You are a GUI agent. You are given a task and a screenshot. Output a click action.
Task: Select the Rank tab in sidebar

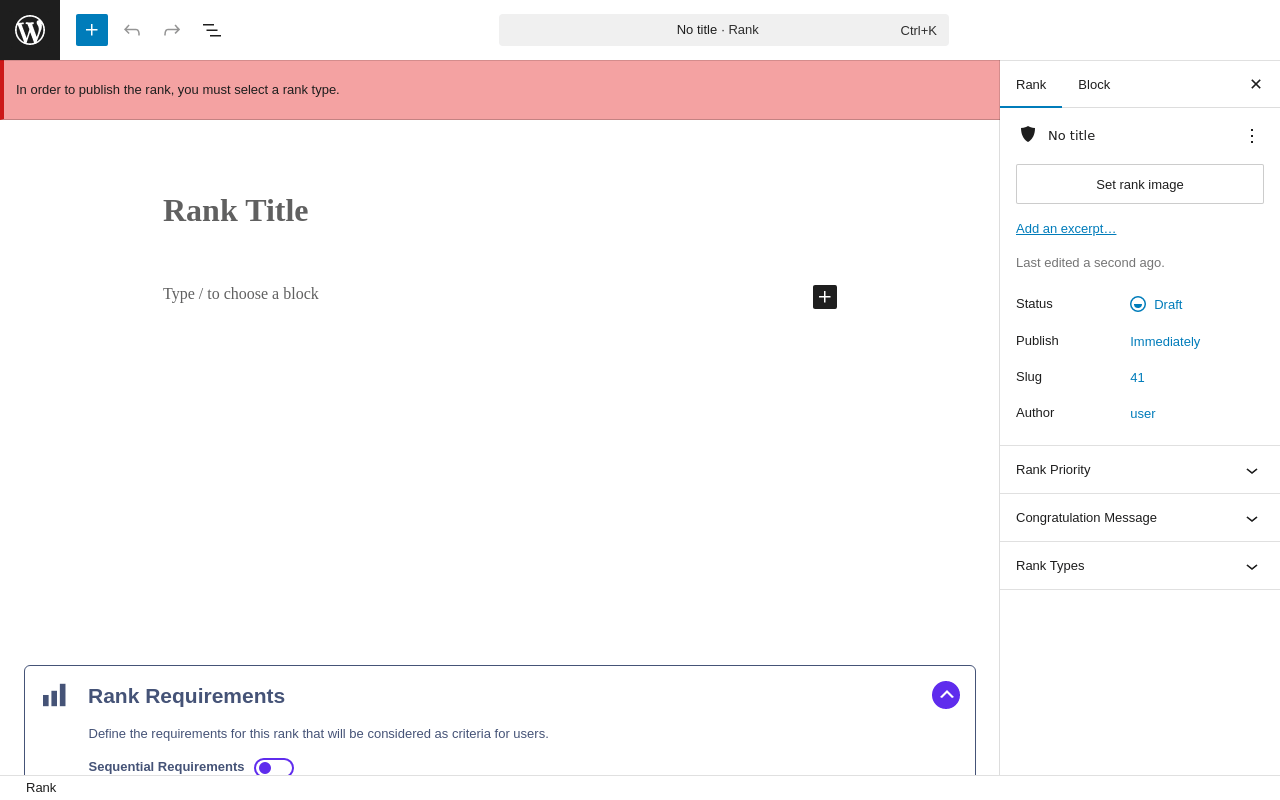pos(1031,84)
